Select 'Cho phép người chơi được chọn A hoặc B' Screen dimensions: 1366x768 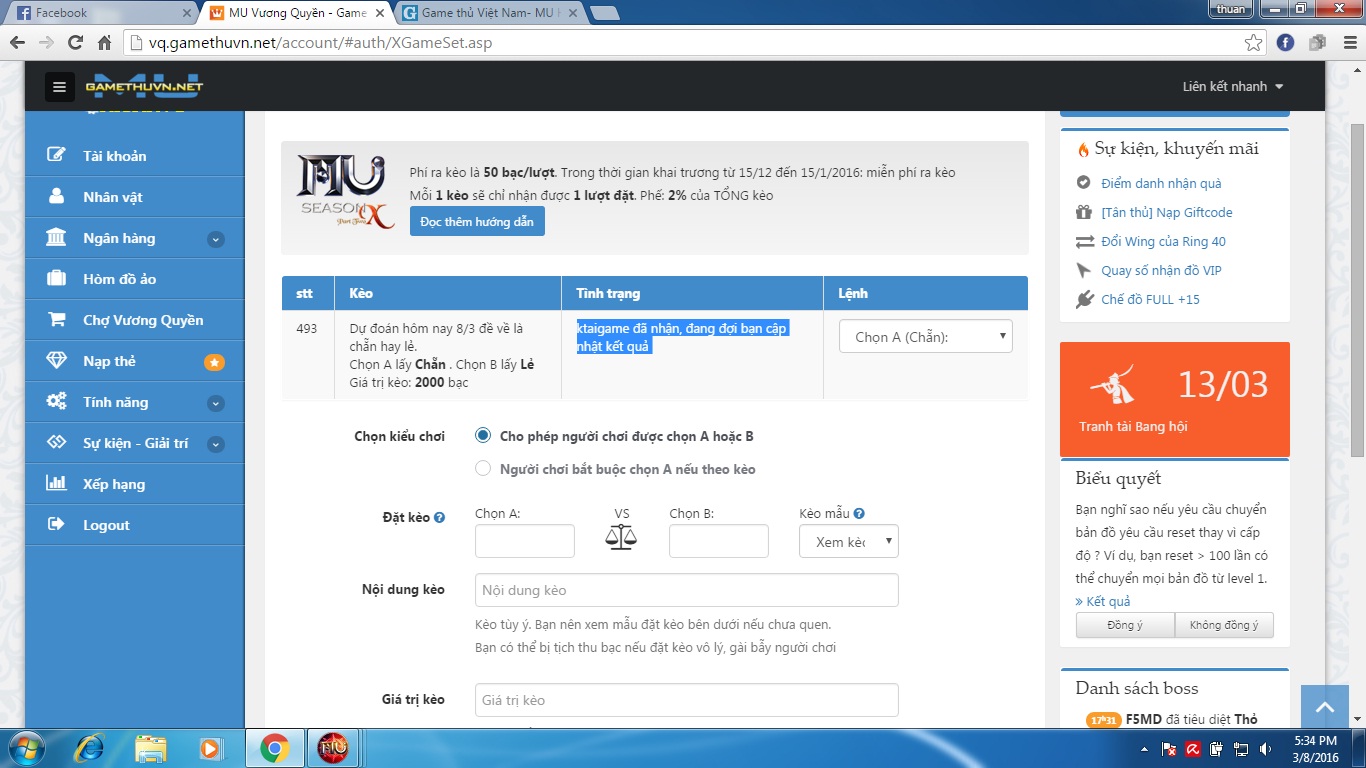pyautogui.click(x=483, y=436)
